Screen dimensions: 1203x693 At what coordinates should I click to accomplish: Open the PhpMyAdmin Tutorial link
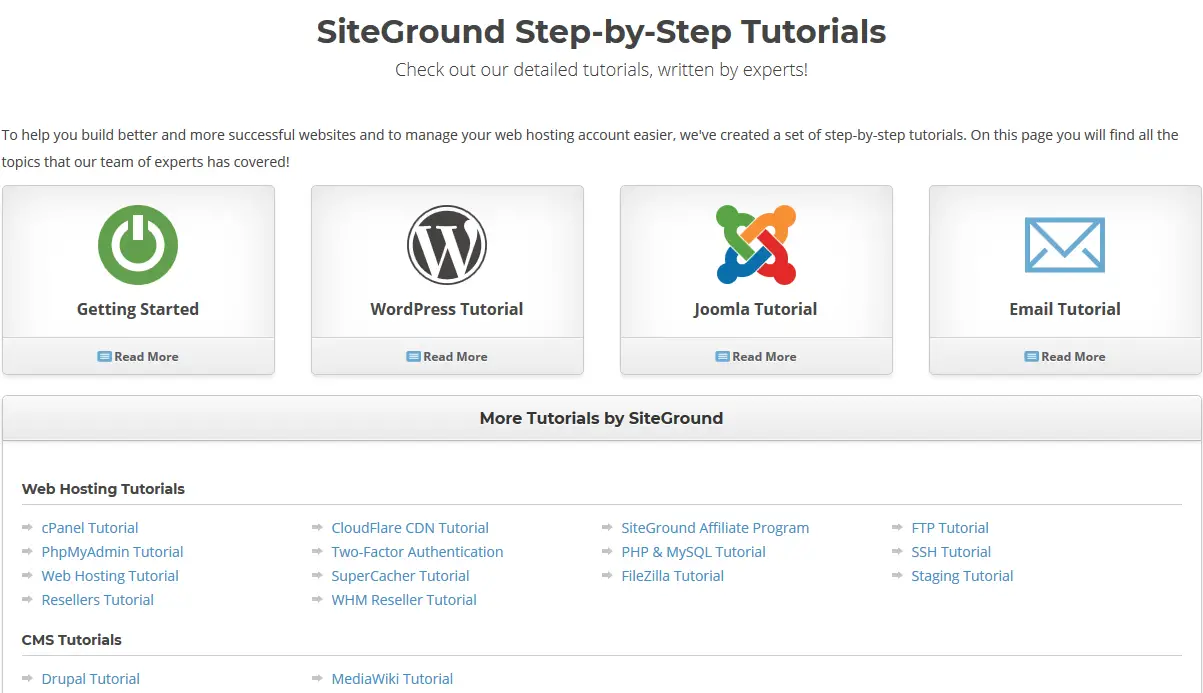pos(112,552)
